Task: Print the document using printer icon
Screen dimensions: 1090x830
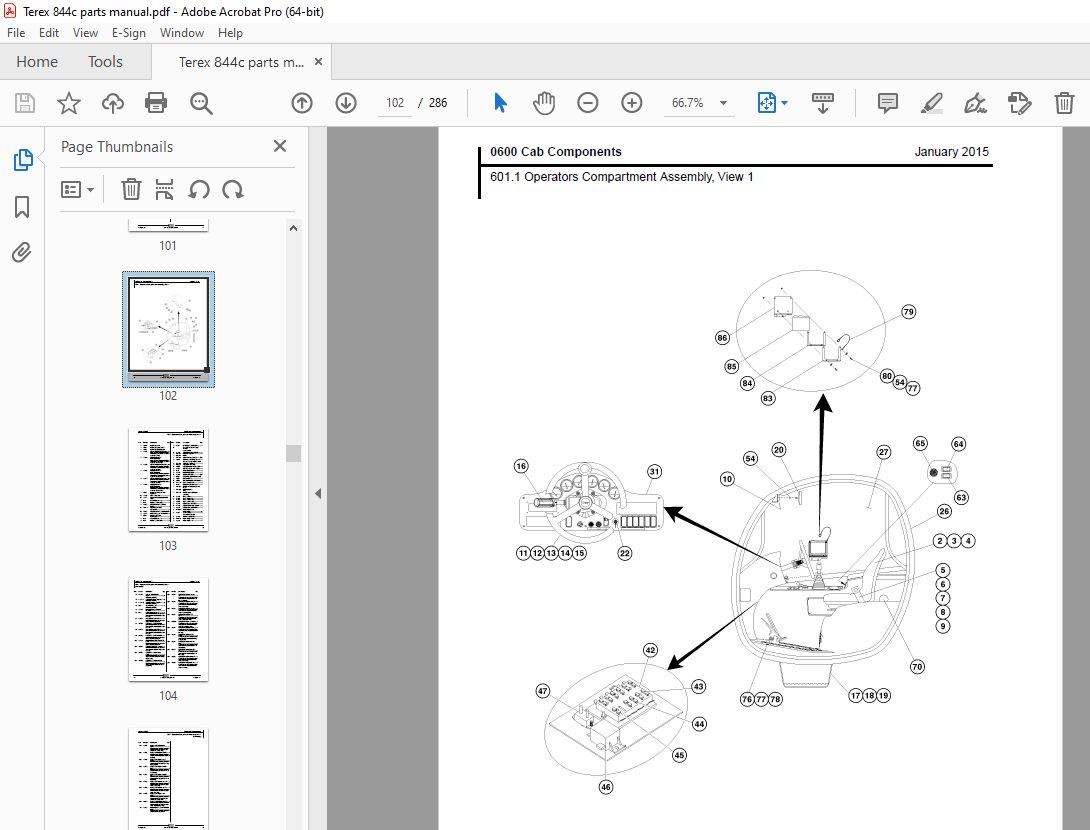Action: (x=156, y=103)
